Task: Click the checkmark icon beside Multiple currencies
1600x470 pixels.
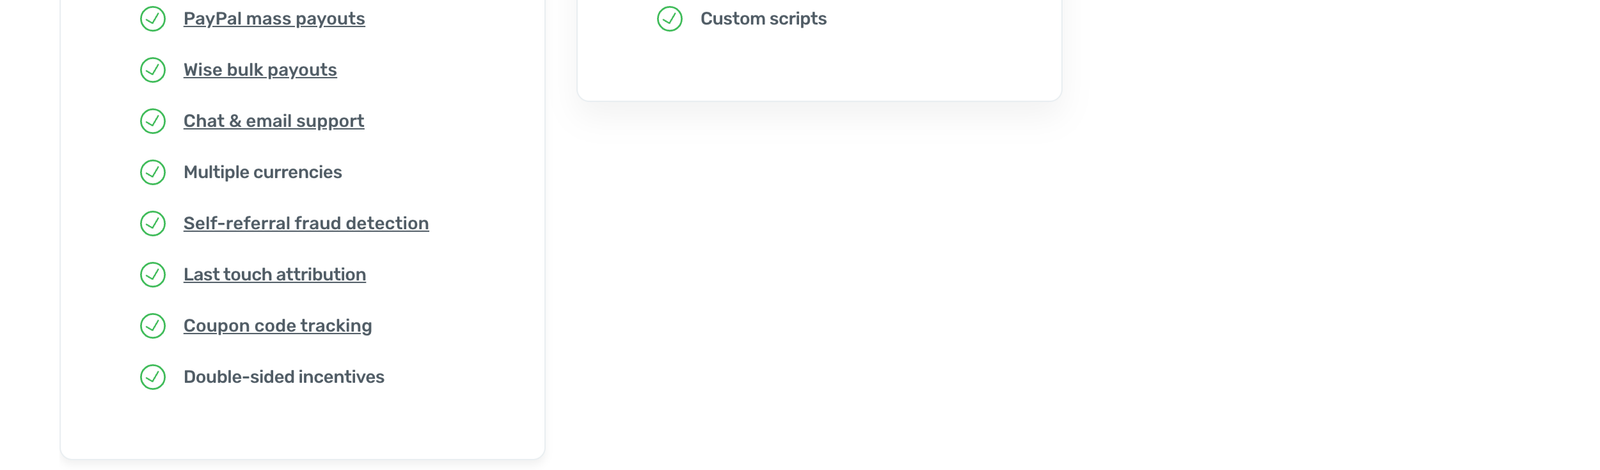Action: (x=153, y=172)
